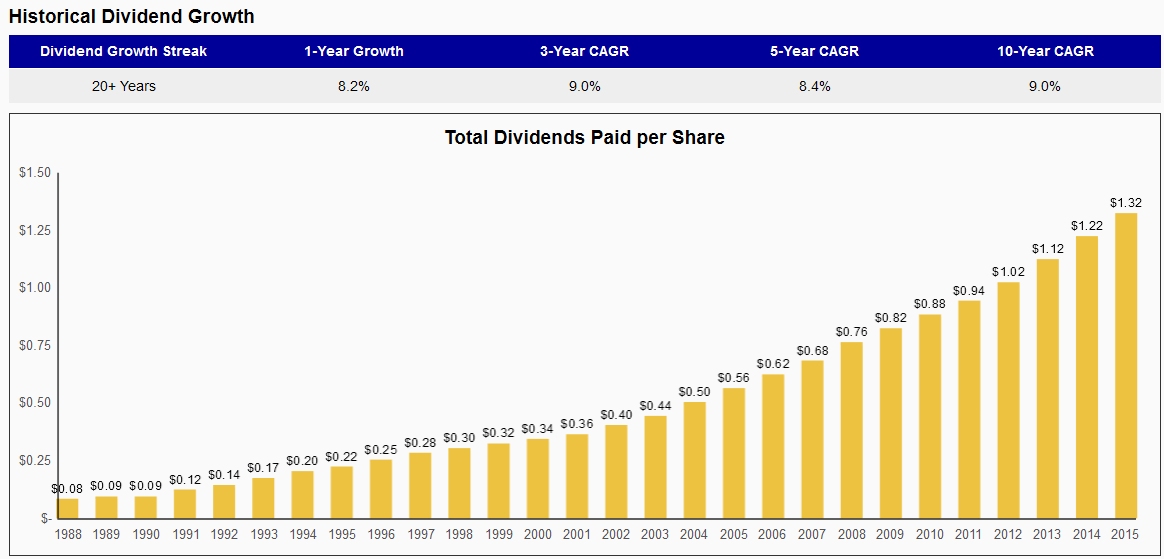The height and width of the screenshot is (559, 1164).
Task: Click the 2010 bar labeled $0.88
Action: pos(929,416)
